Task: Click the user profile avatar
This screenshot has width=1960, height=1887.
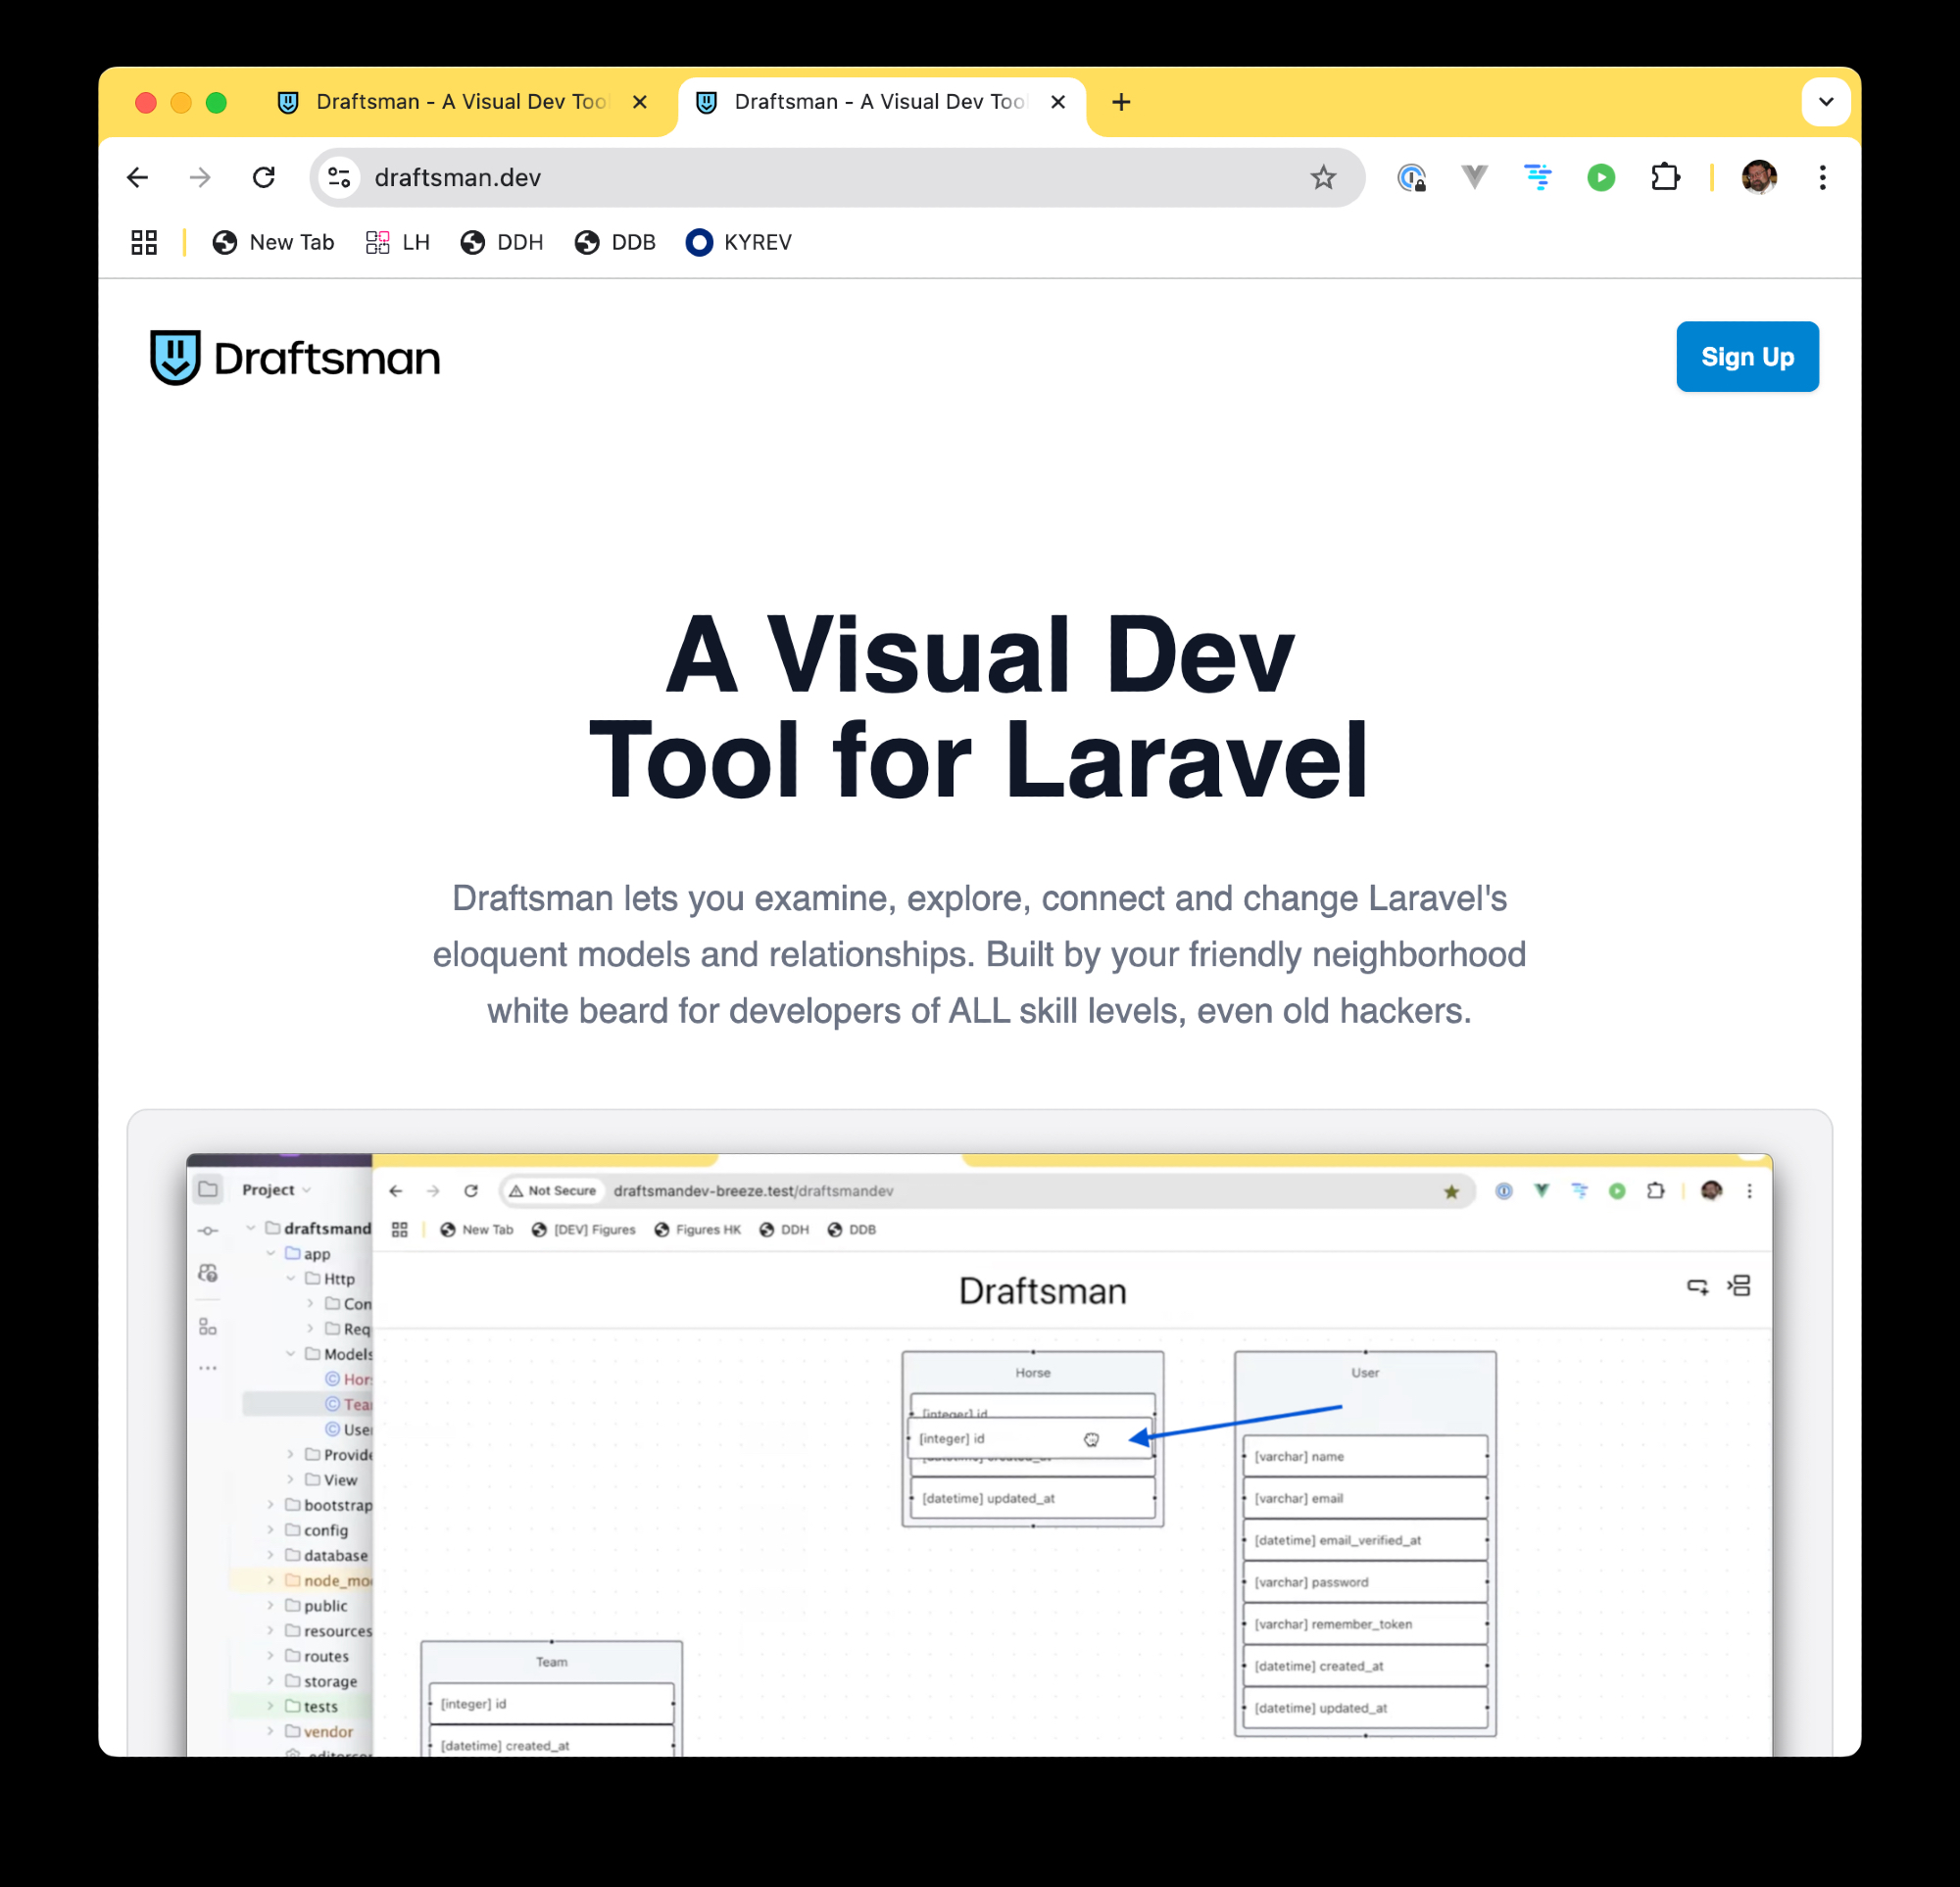Action: [x=1758, y=178]
